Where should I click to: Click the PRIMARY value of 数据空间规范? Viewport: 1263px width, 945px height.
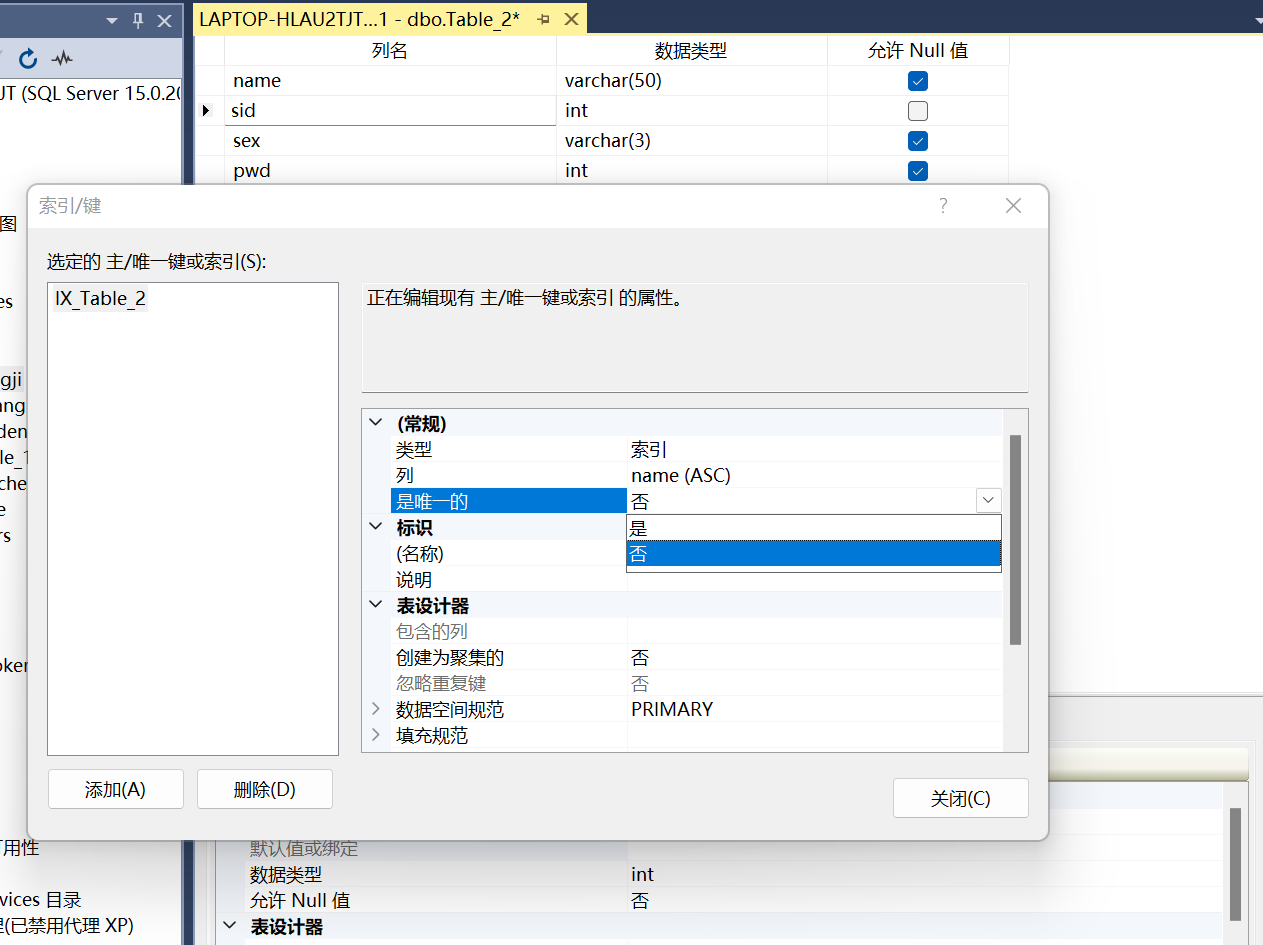(672, 709)
